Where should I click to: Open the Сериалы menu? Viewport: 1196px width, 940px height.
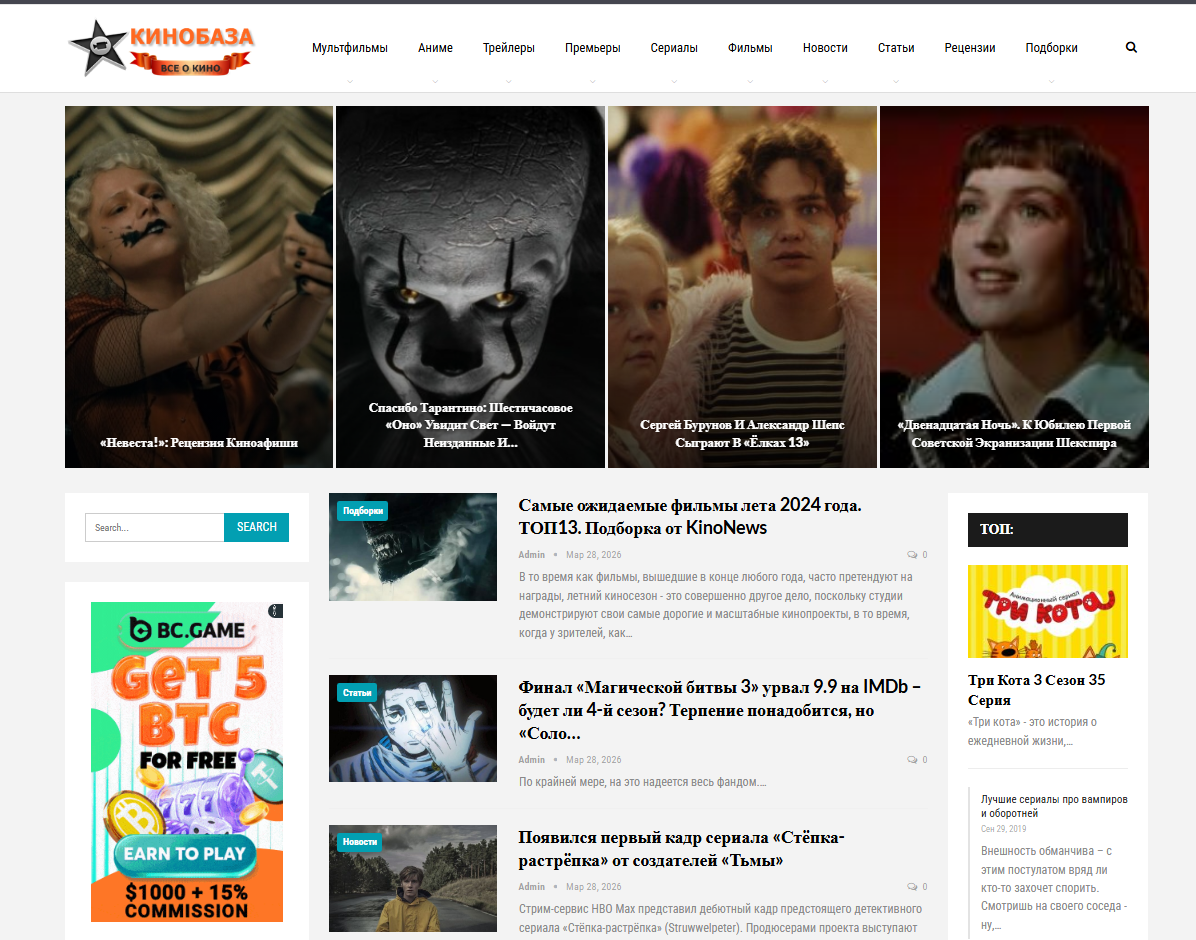674,47
